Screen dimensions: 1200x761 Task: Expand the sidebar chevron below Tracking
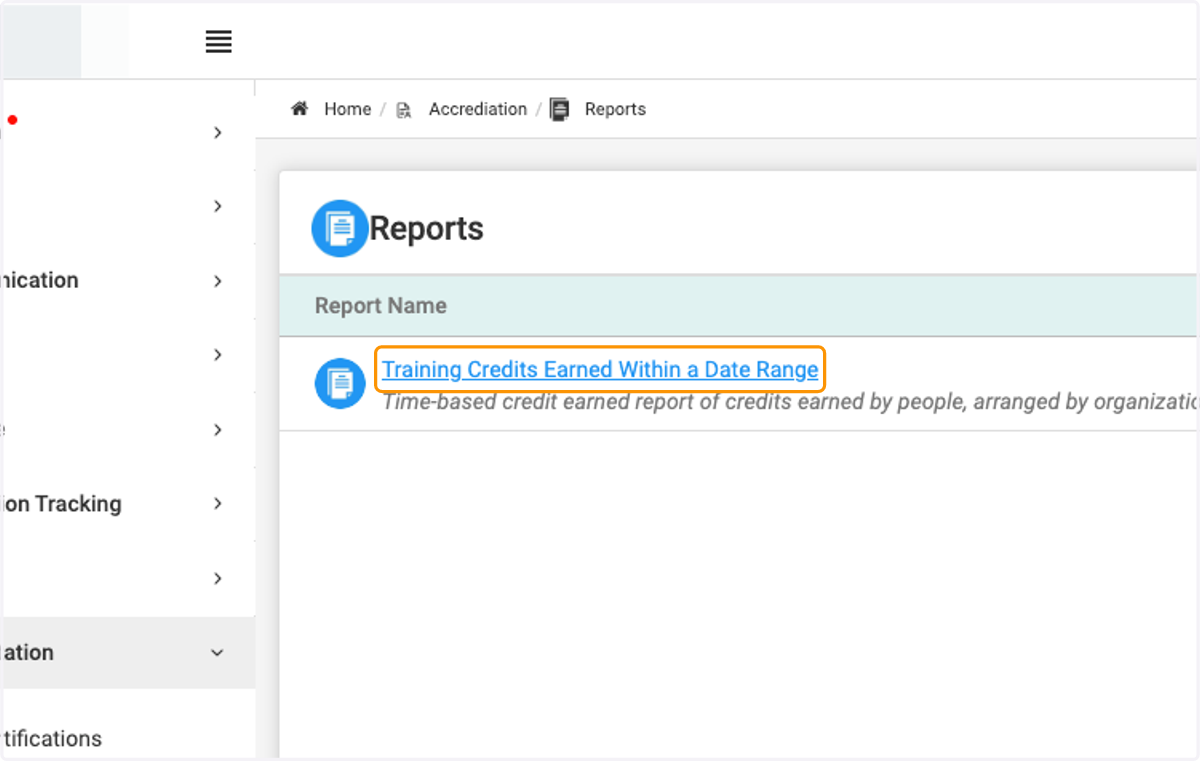tap(218, 579)
